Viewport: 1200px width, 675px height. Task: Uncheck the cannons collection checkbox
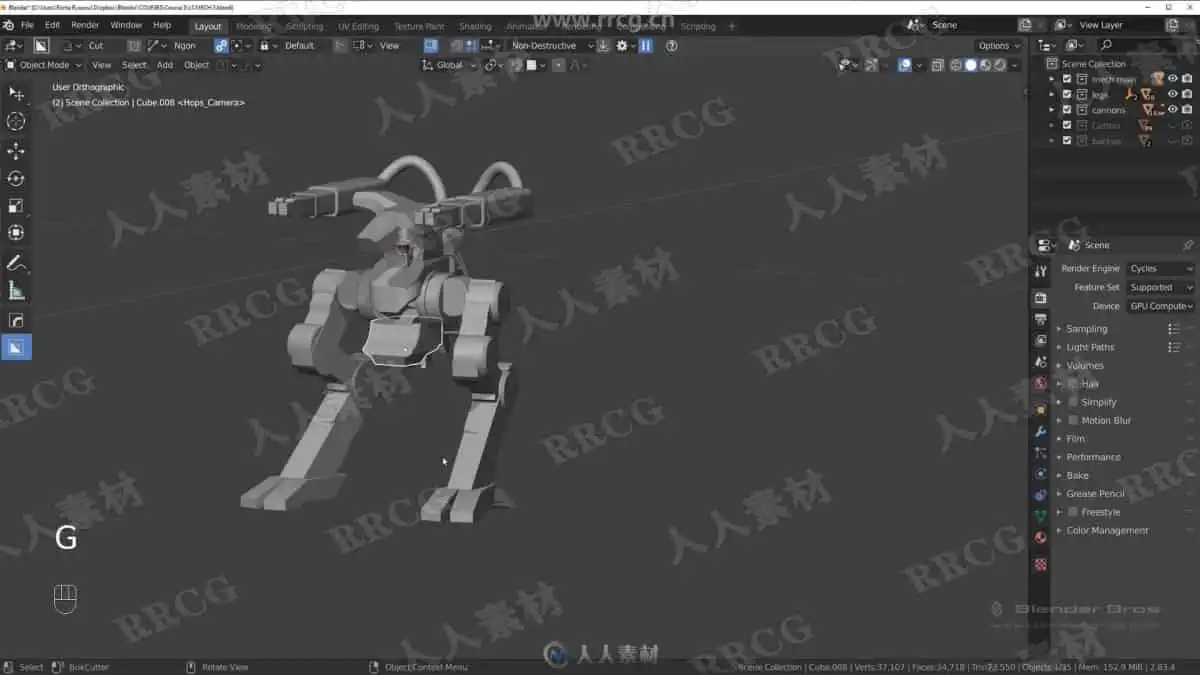point(1067,110)
